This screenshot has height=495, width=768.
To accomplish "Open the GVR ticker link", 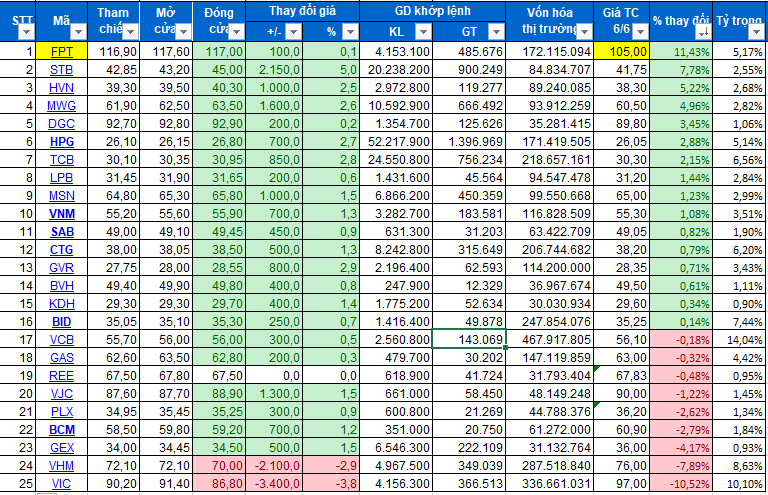I will (x=62, y=268).
